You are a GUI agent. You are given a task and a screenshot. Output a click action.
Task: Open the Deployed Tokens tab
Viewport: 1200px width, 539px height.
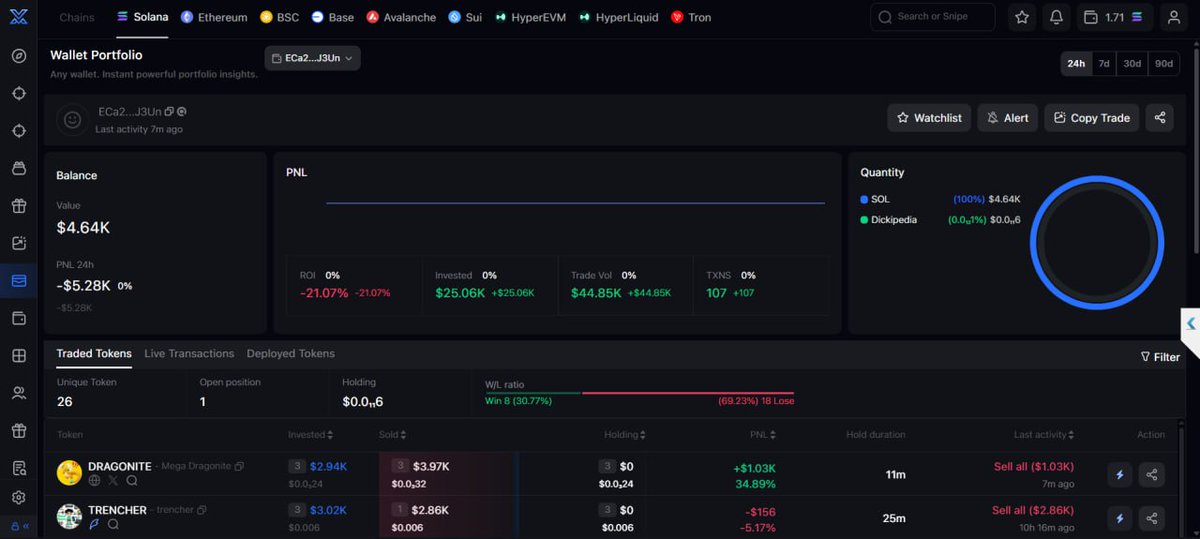[291, 354]
